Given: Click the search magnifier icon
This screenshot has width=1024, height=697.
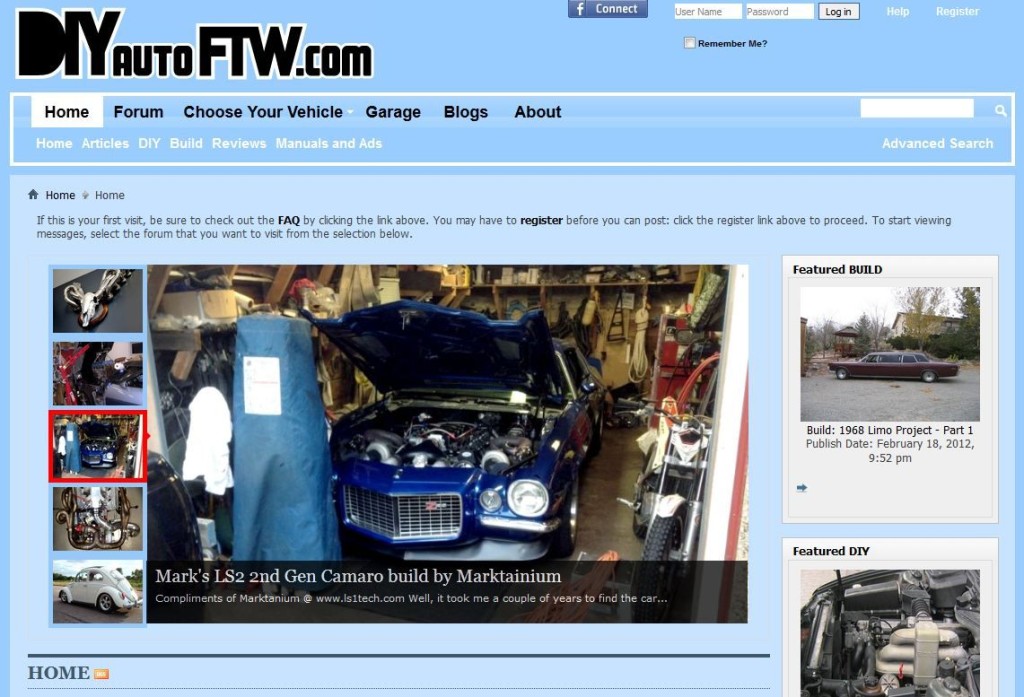Looking at the screenshot, I should [x=1000, y=108].
